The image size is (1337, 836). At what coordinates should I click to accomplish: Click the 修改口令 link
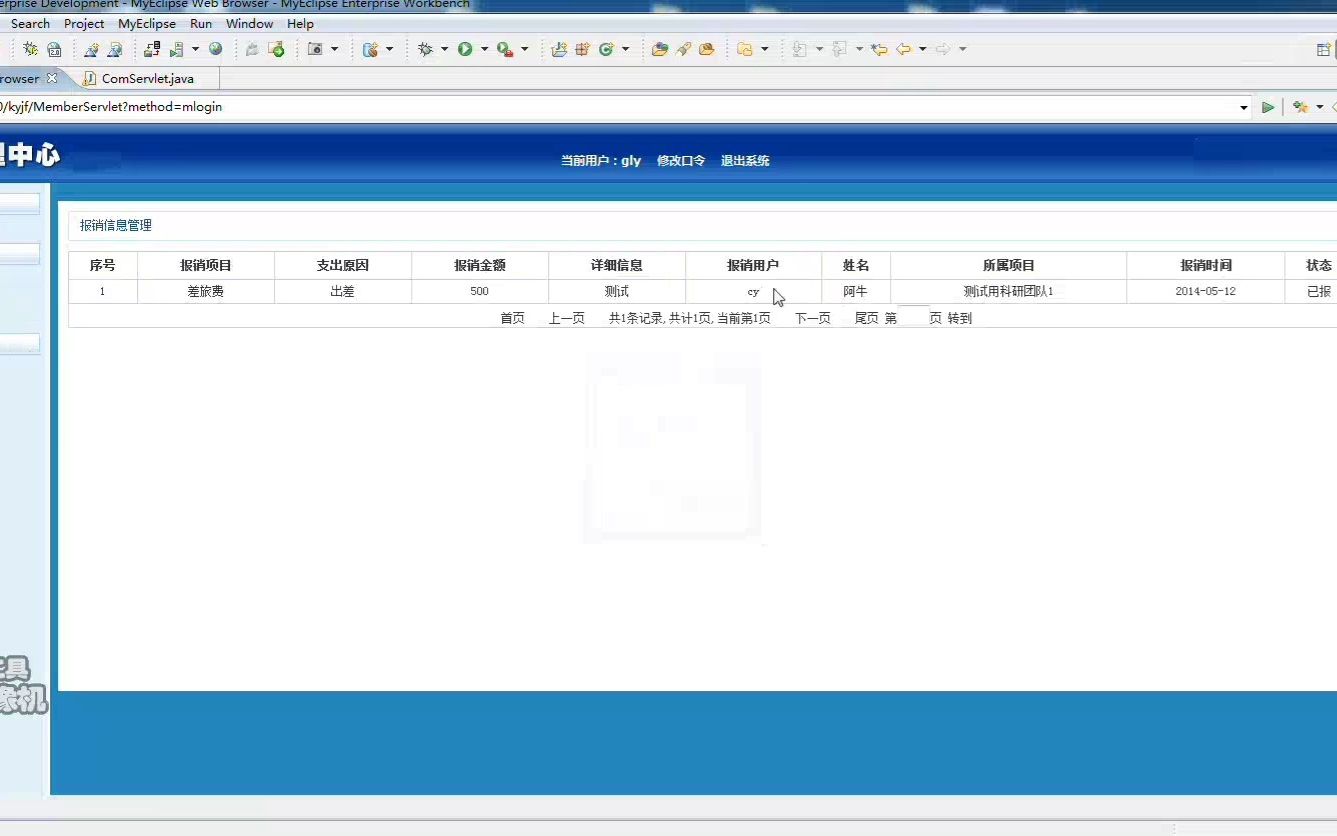click(681, 161)
